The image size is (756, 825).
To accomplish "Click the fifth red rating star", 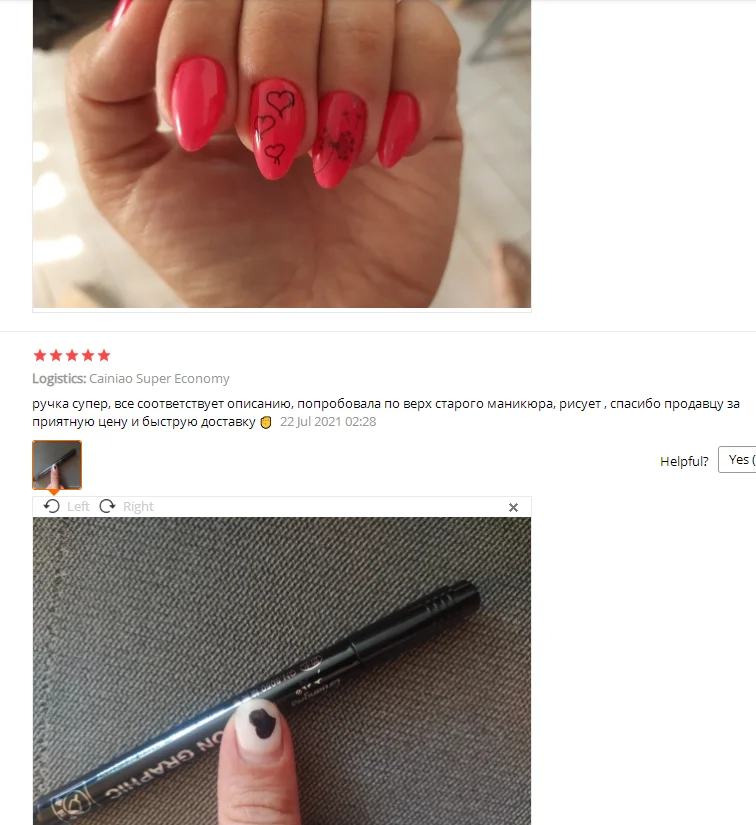I will pos(104,355).
